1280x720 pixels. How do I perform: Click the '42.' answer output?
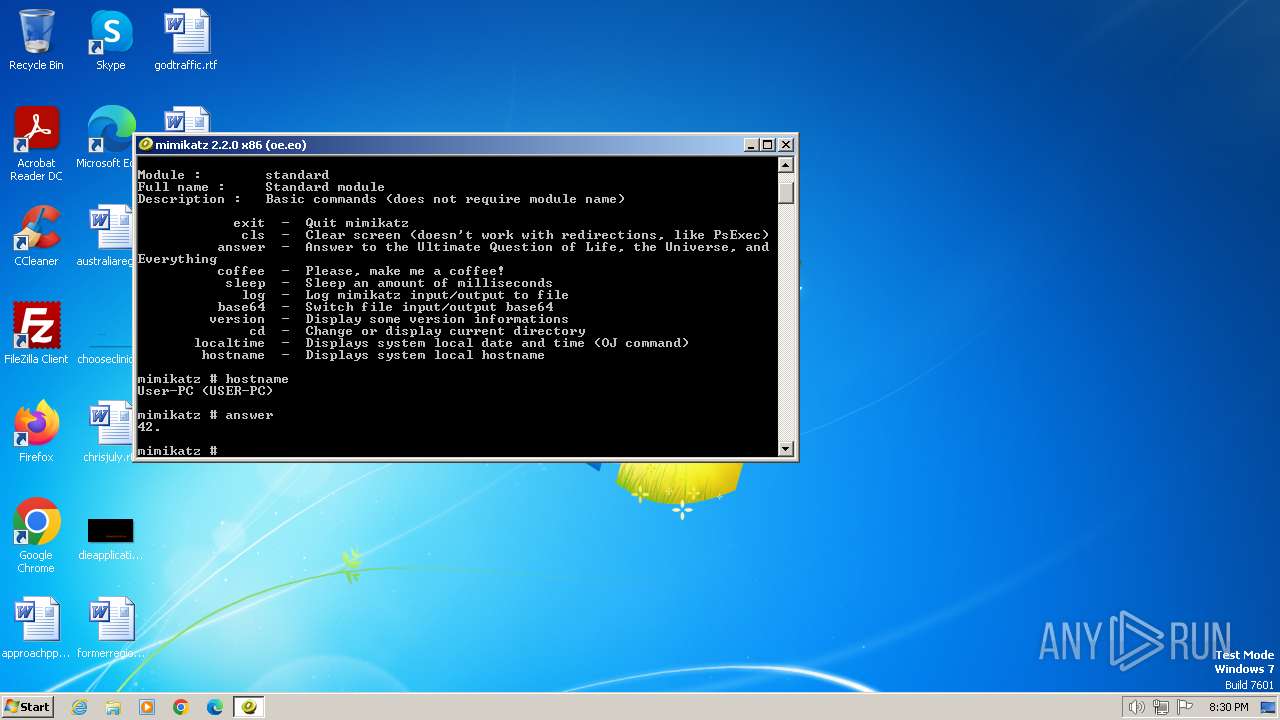[149, 427]
